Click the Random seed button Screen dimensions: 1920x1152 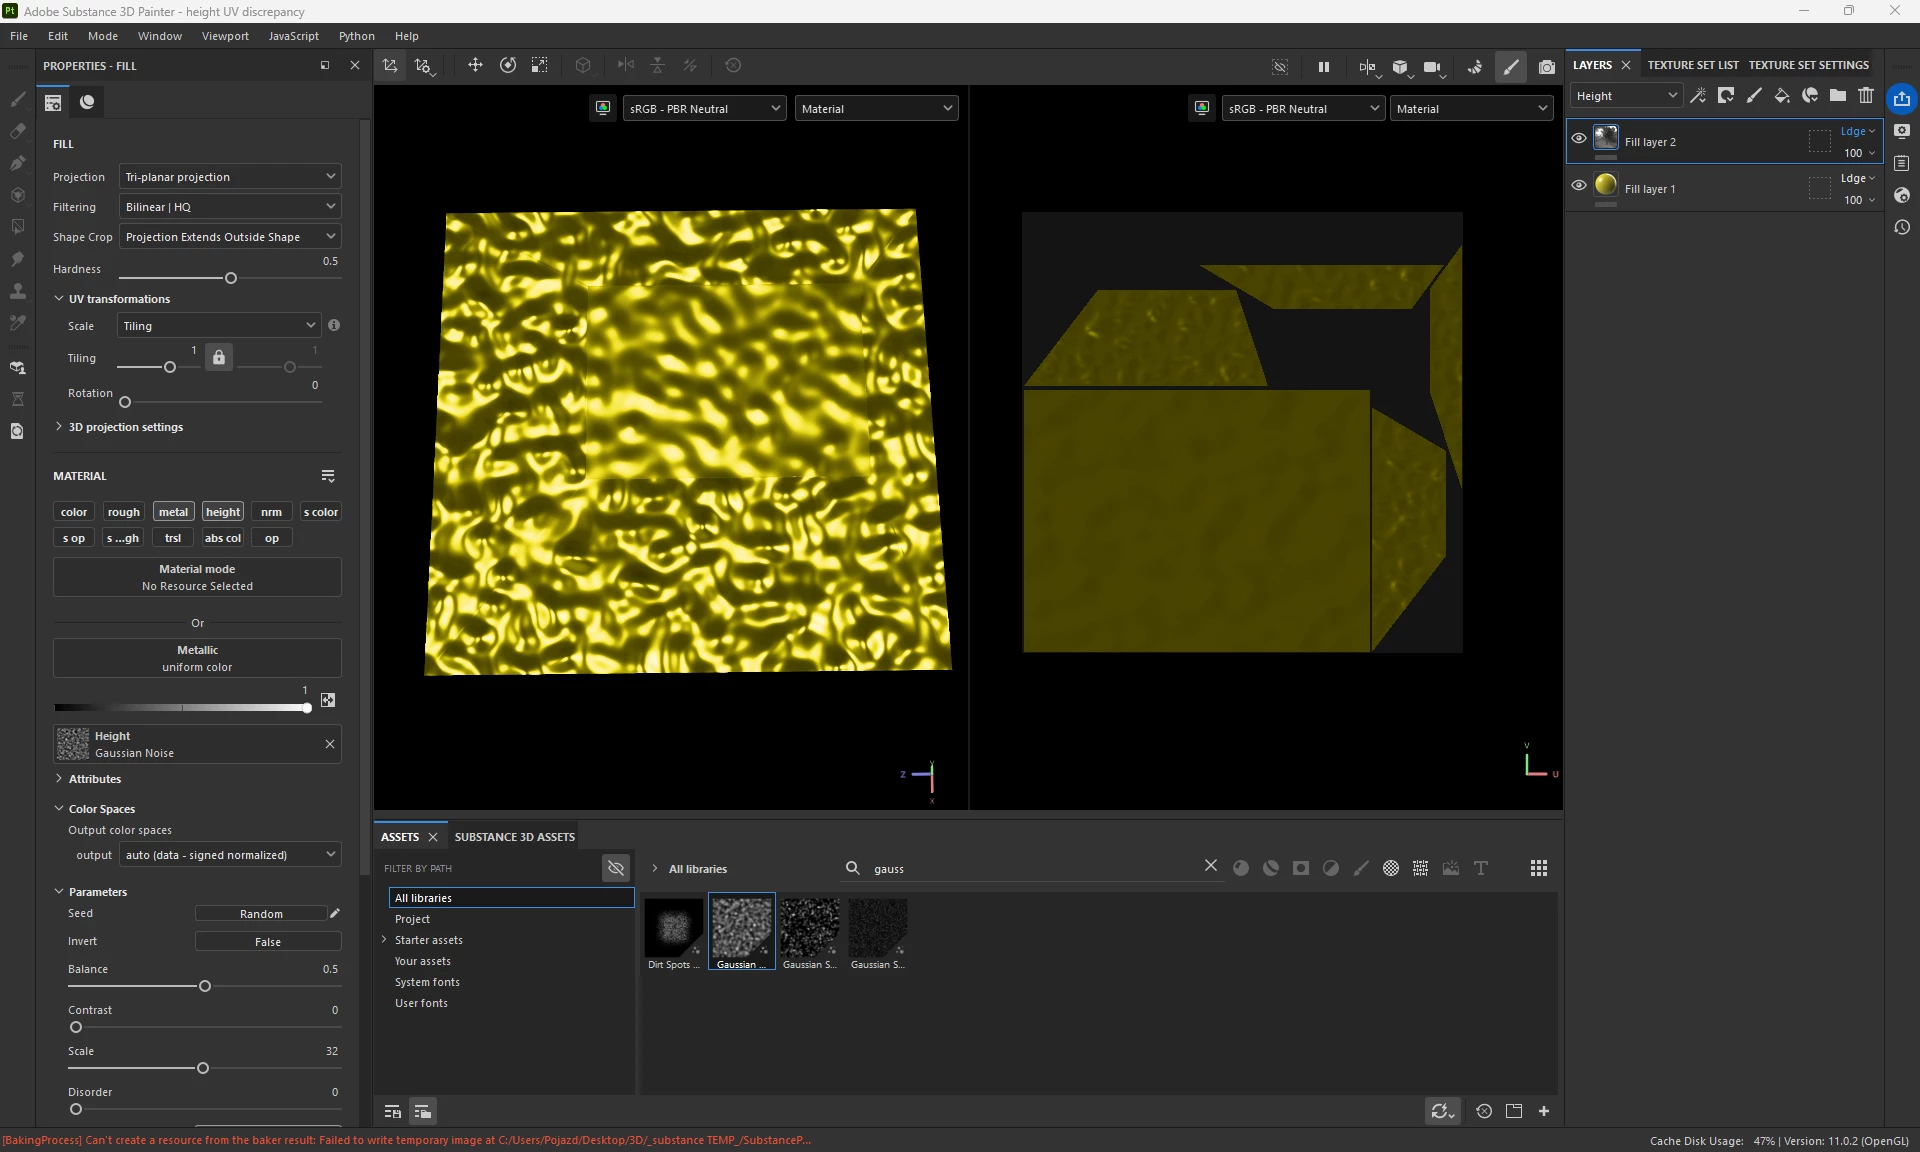pyautogui.click(x=261, y=914)
